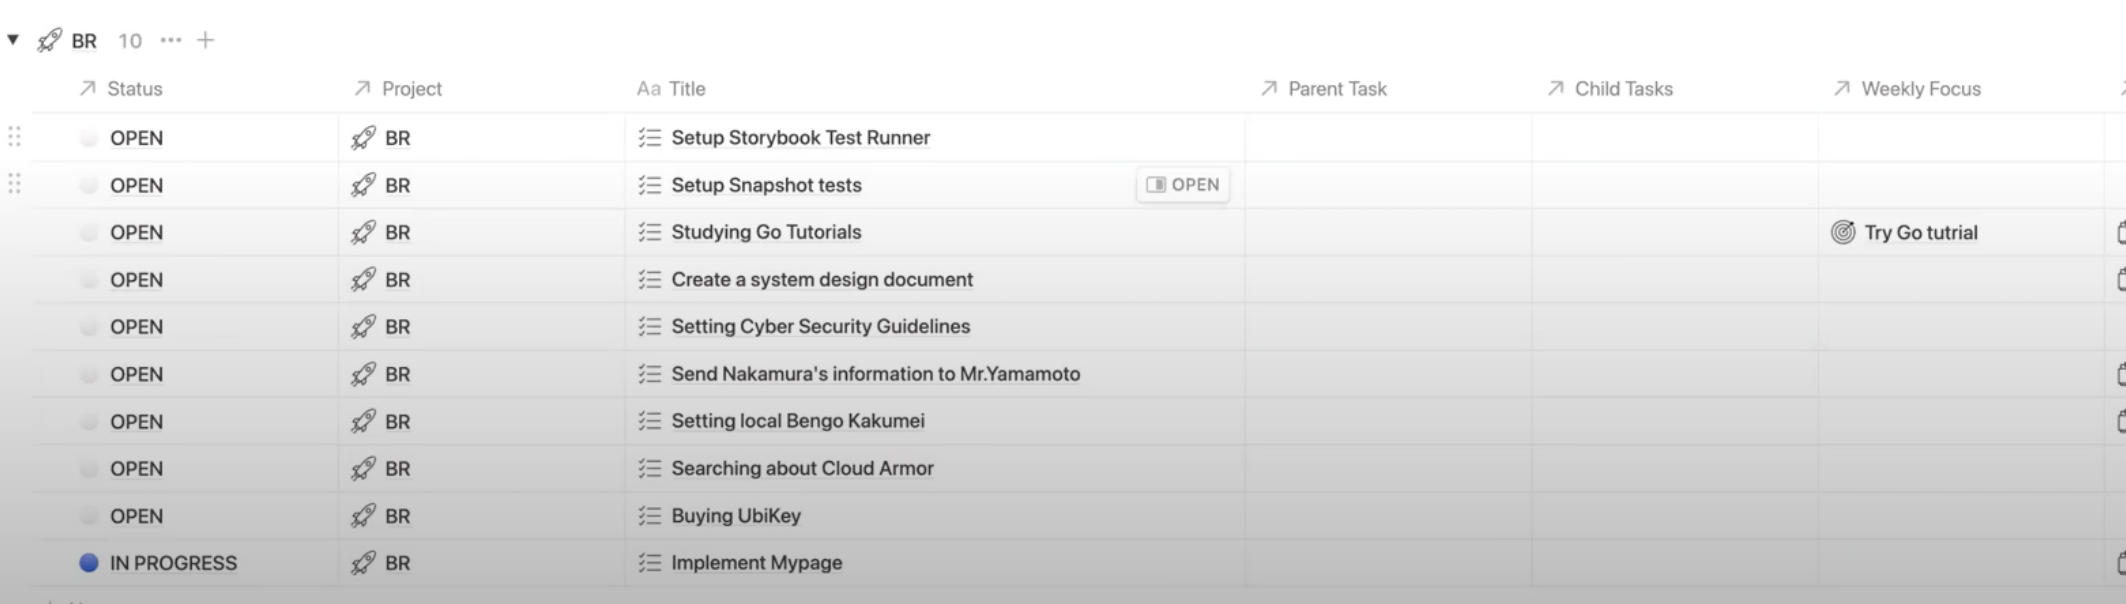Click checklist icon before Setup Snapshot tests
The width and height of the screenshot is (2126, 604).
(x=650, y=185)
